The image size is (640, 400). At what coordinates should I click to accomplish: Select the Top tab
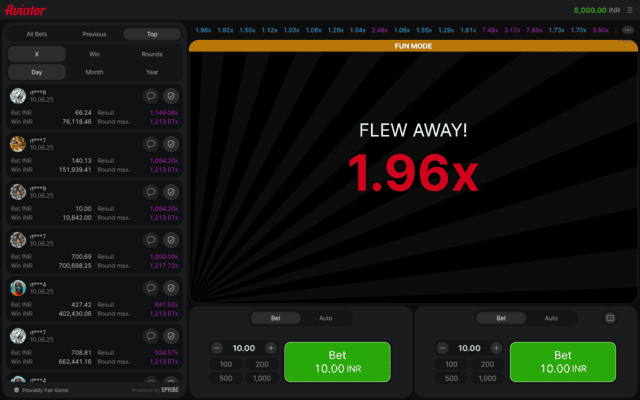coord(152,34)
